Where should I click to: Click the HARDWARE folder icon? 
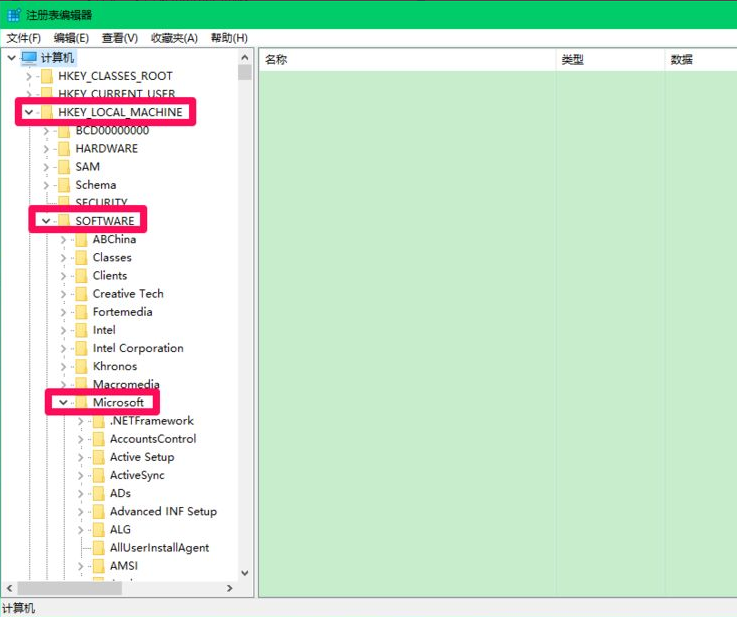click(64, 149)
